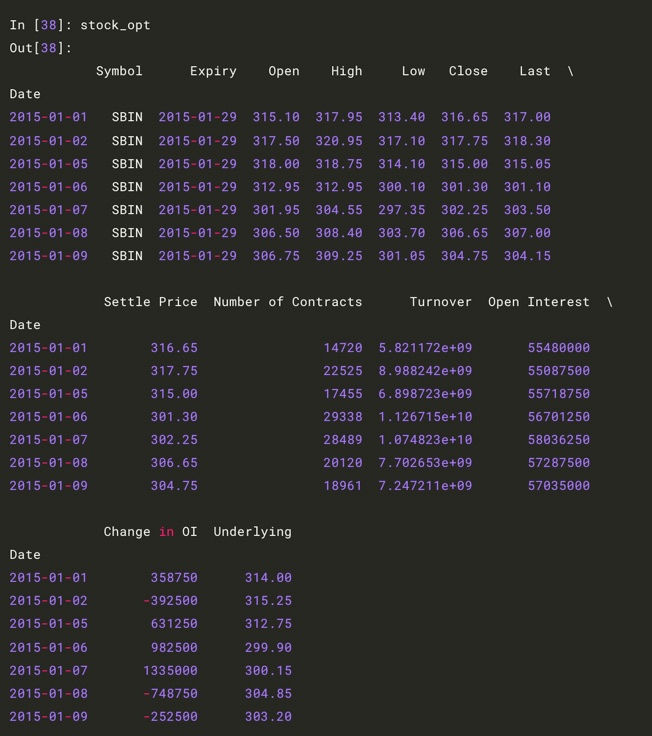Click Open Interest value 57035000
This screenshot has width=652, height=736.
(x=559, y=486)
